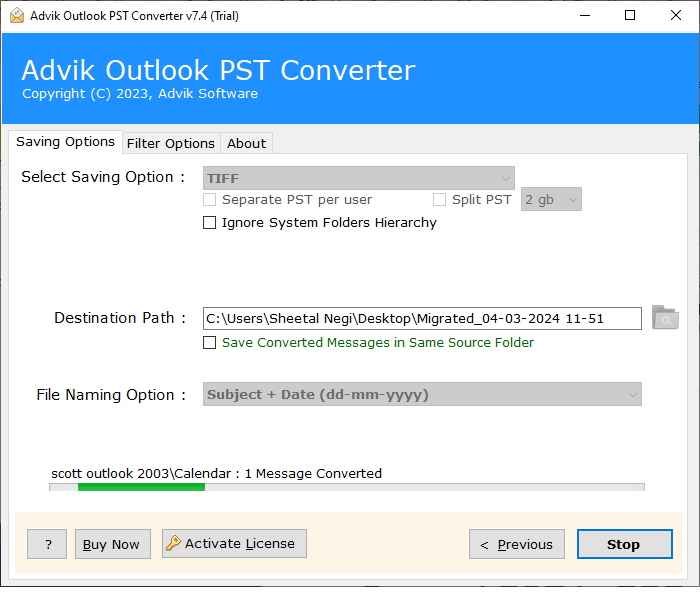
Task: Switch to the Filter Options tab
Action: 171,143
